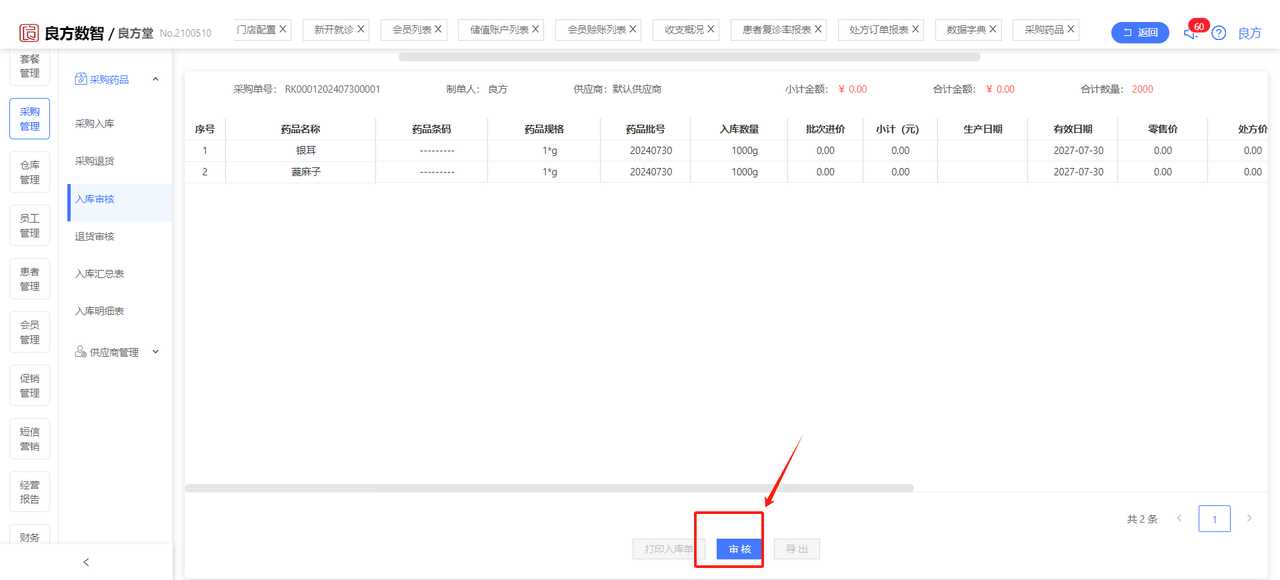Switch to the 数据字典 tab
1280x580 pixels.
pyautogui.click(x=967, y=30)
